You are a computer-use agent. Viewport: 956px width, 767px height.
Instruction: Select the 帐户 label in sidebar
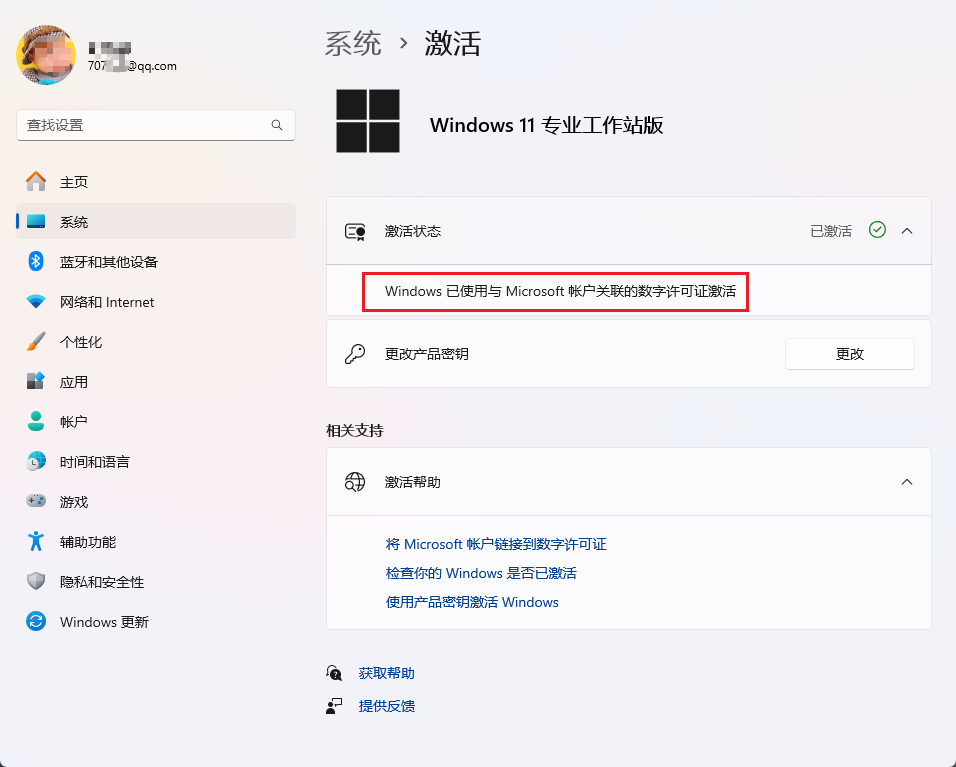pos(74,421)
